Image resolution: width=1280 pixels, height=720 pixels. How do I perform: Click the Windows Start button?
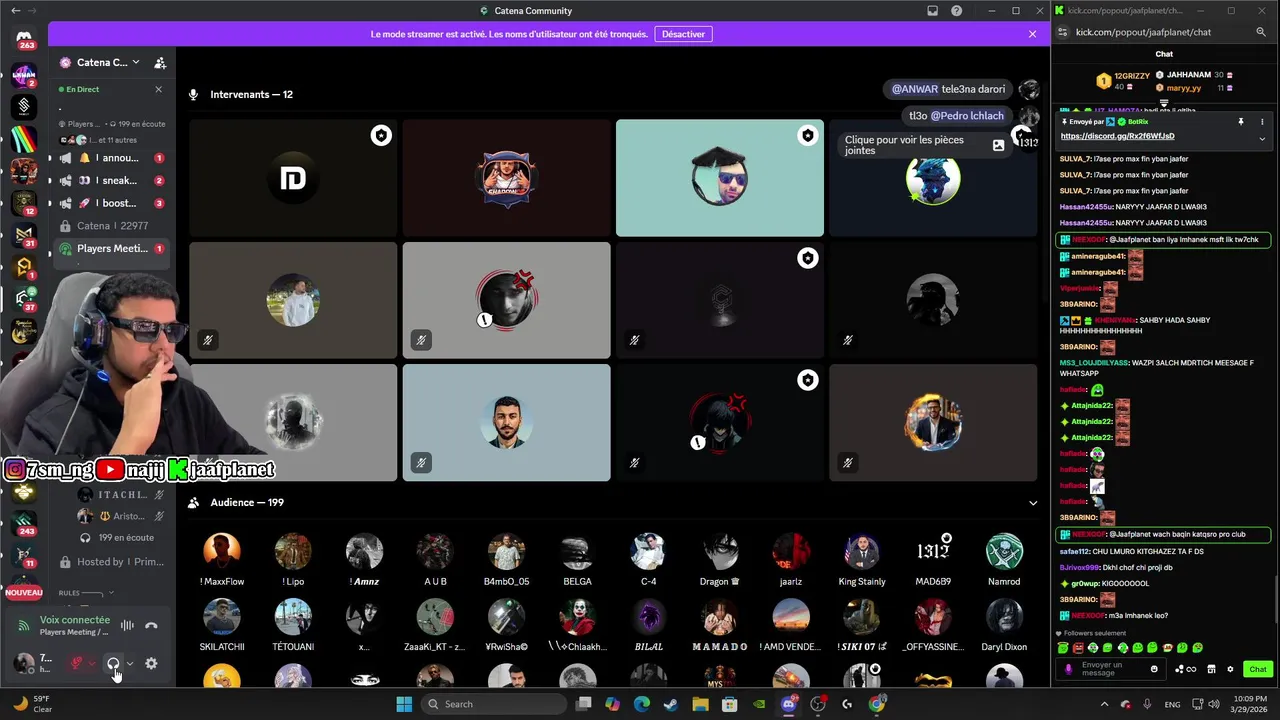click(404, 704)
